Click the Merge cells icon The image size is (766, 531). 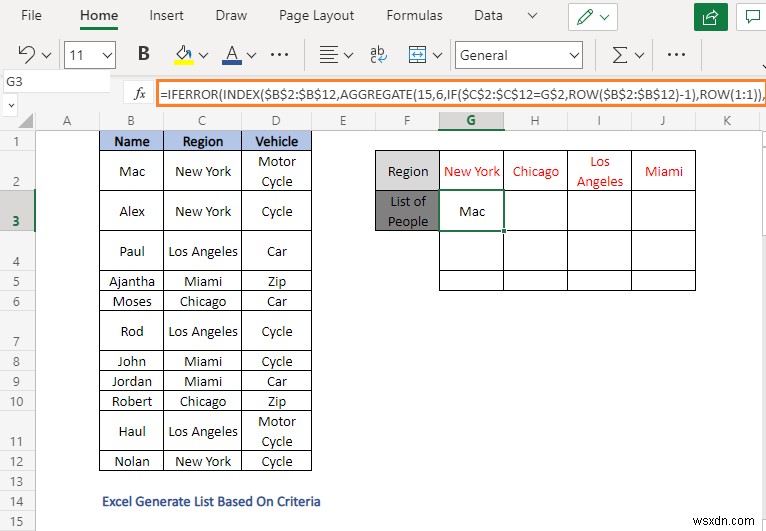417,55
